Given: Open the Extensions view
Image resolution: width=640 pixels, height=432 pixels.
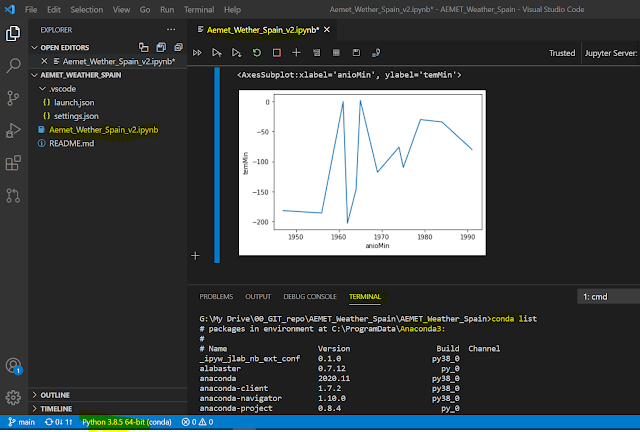Looking at the screenshot, I should coord(13,163).
